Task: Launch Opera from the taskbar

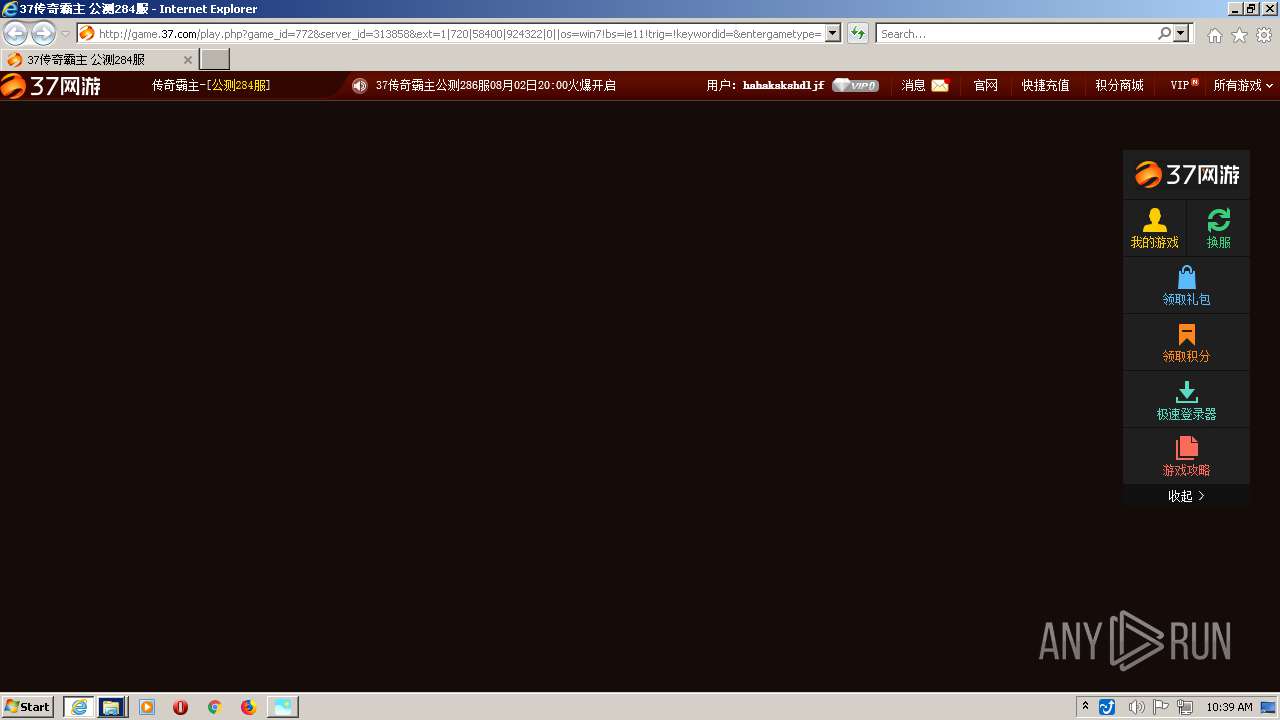Action: pos(180,707)
